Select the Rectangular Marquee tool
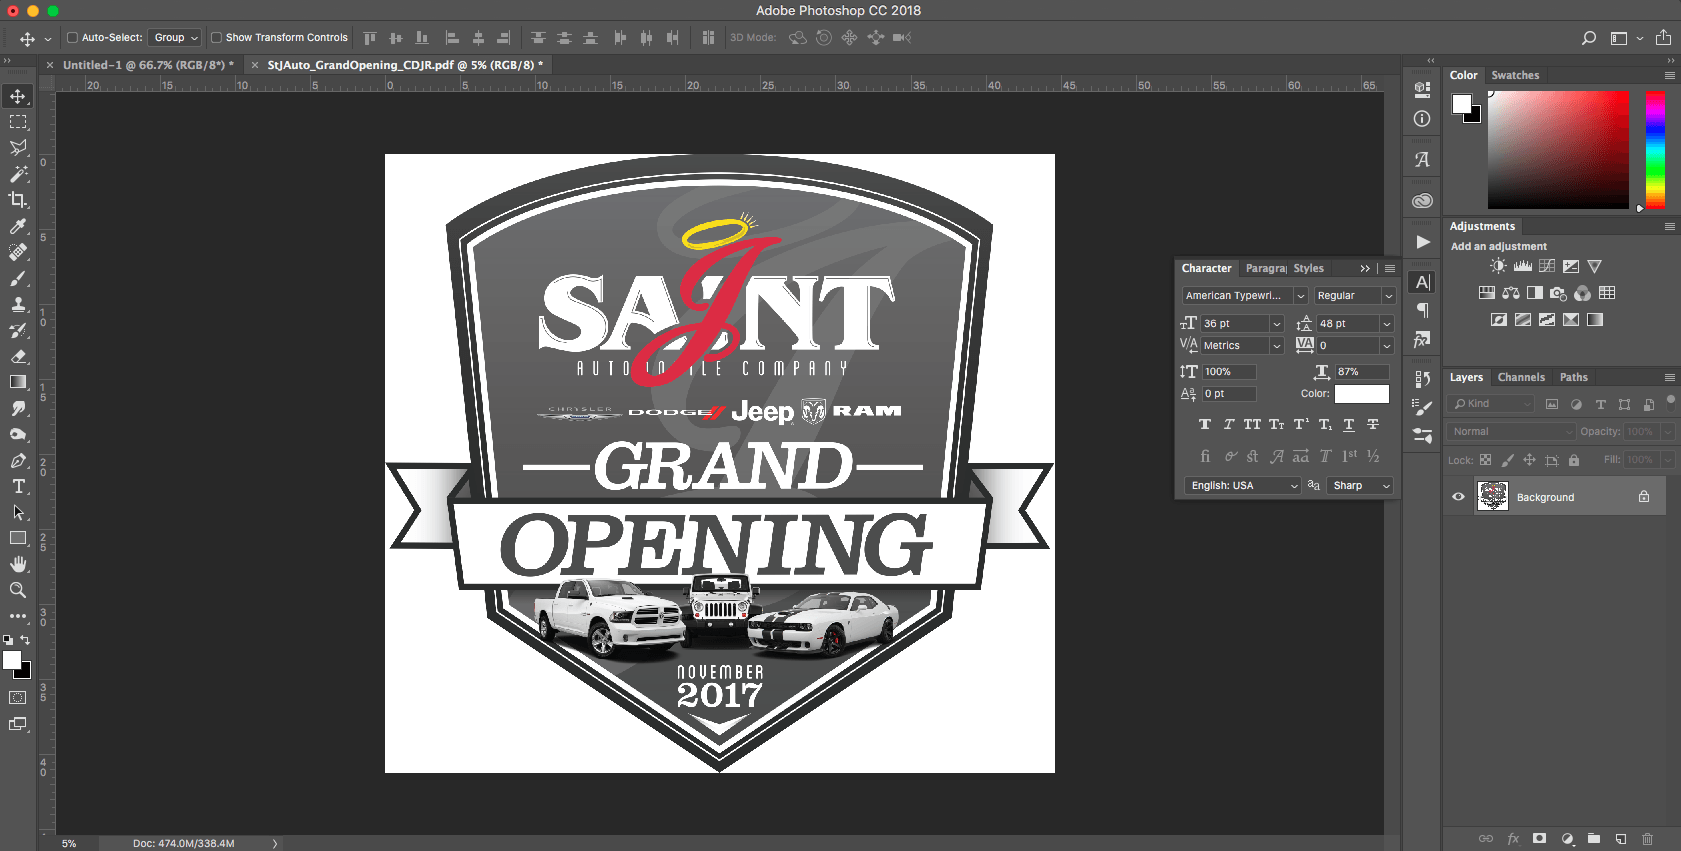1681x851 pixels. [18, 122]
